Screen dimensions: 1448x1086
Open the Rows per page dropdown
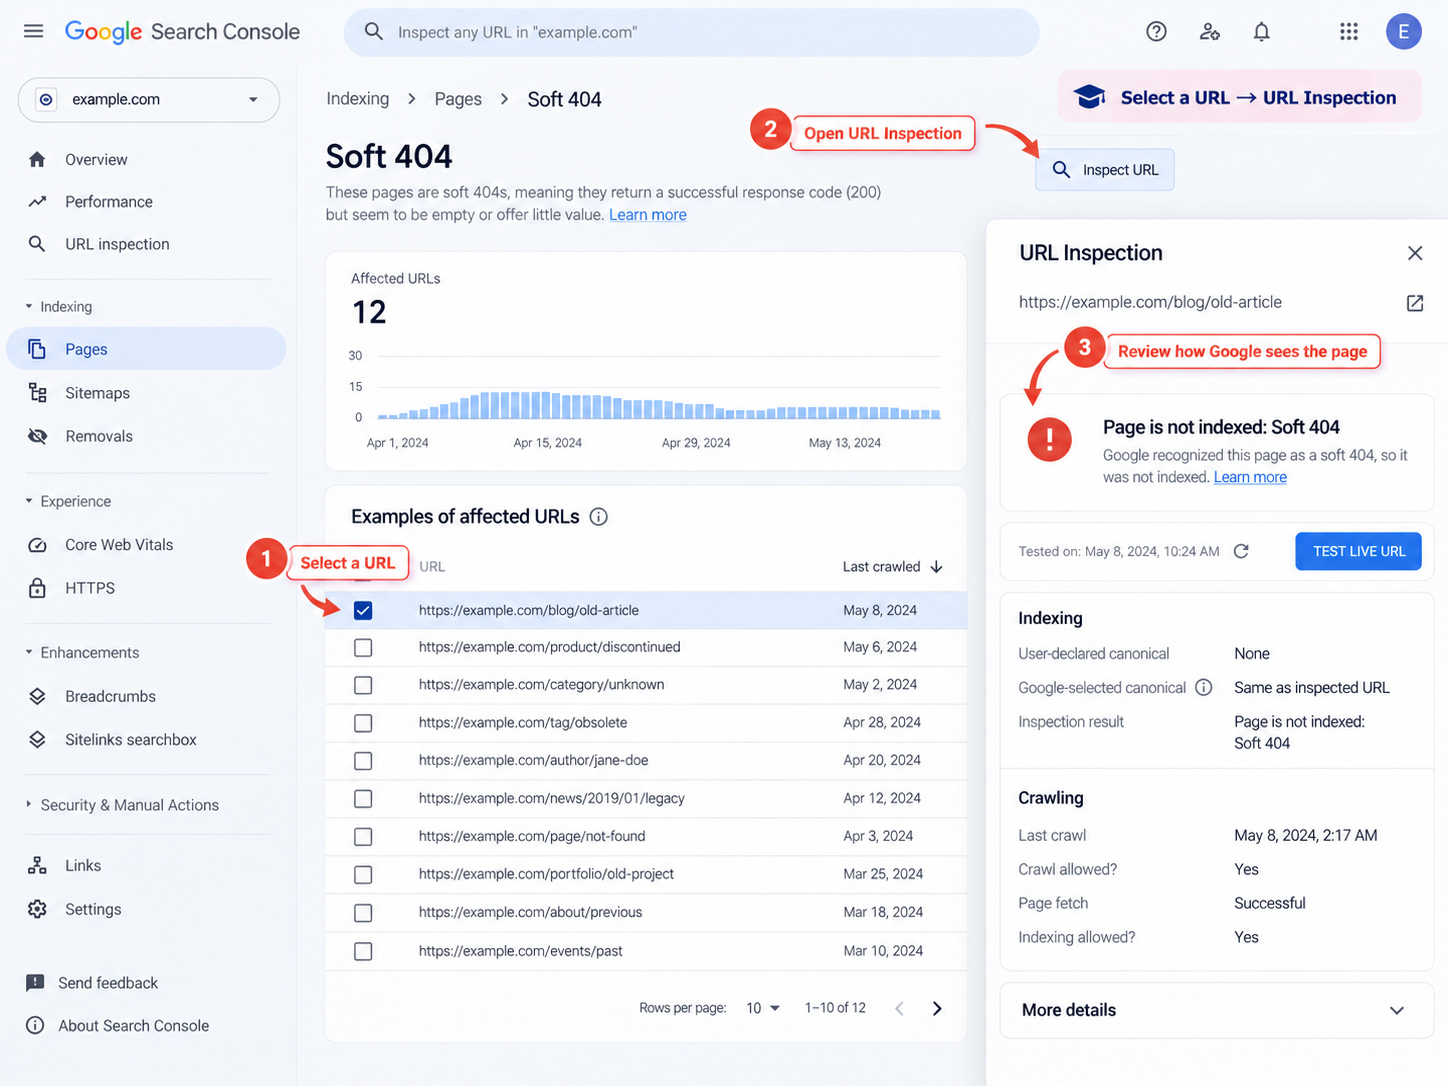pyautogui.click(x=762, y=1008)
